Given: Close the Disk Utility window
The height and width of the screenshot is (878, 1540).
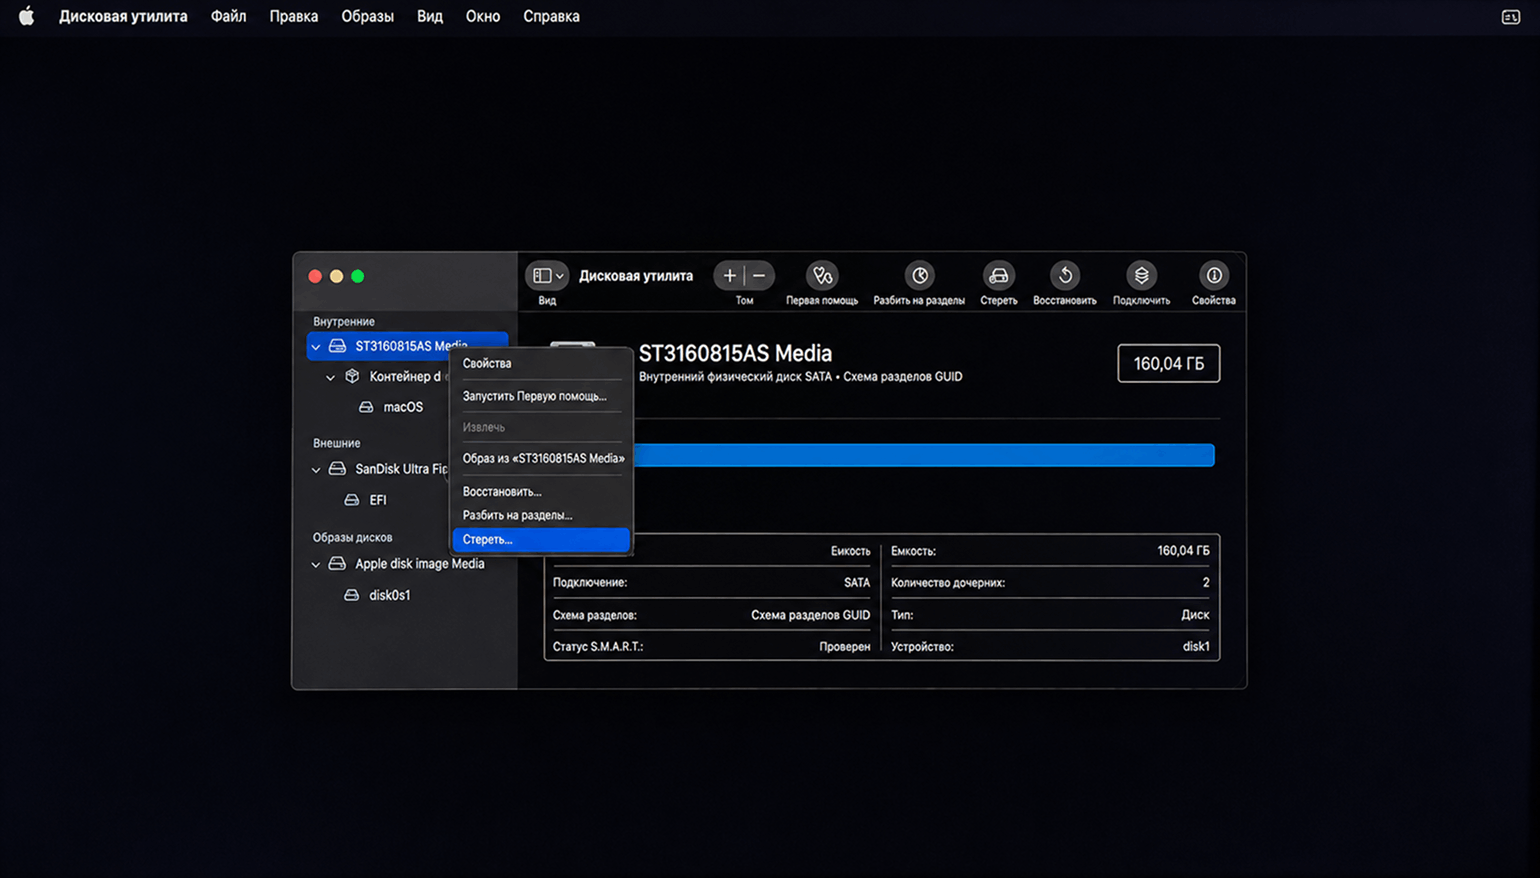Looking at the screenshot, I should (315, 276).
